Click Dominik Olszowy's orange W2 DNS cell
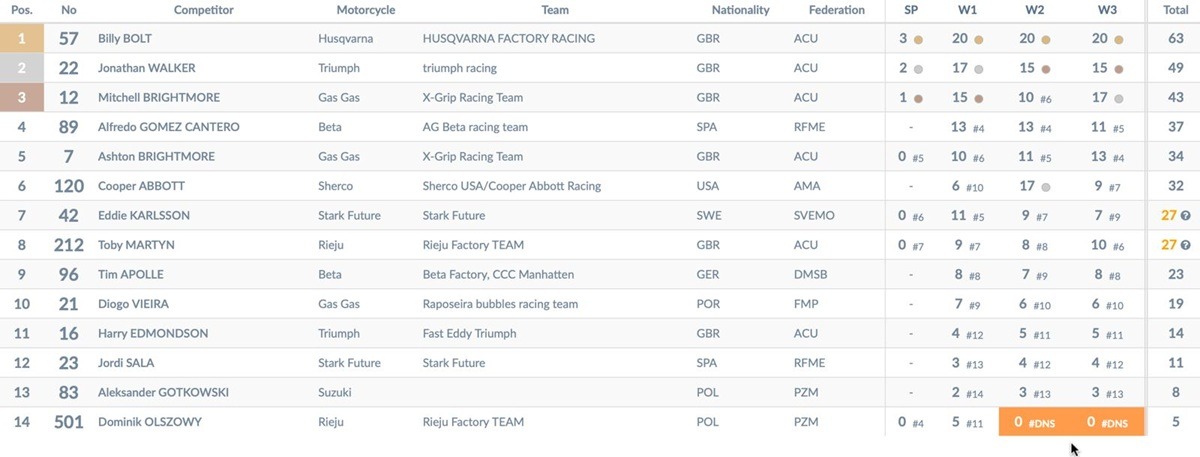 pyautogui.click(x=1035, y=422)
